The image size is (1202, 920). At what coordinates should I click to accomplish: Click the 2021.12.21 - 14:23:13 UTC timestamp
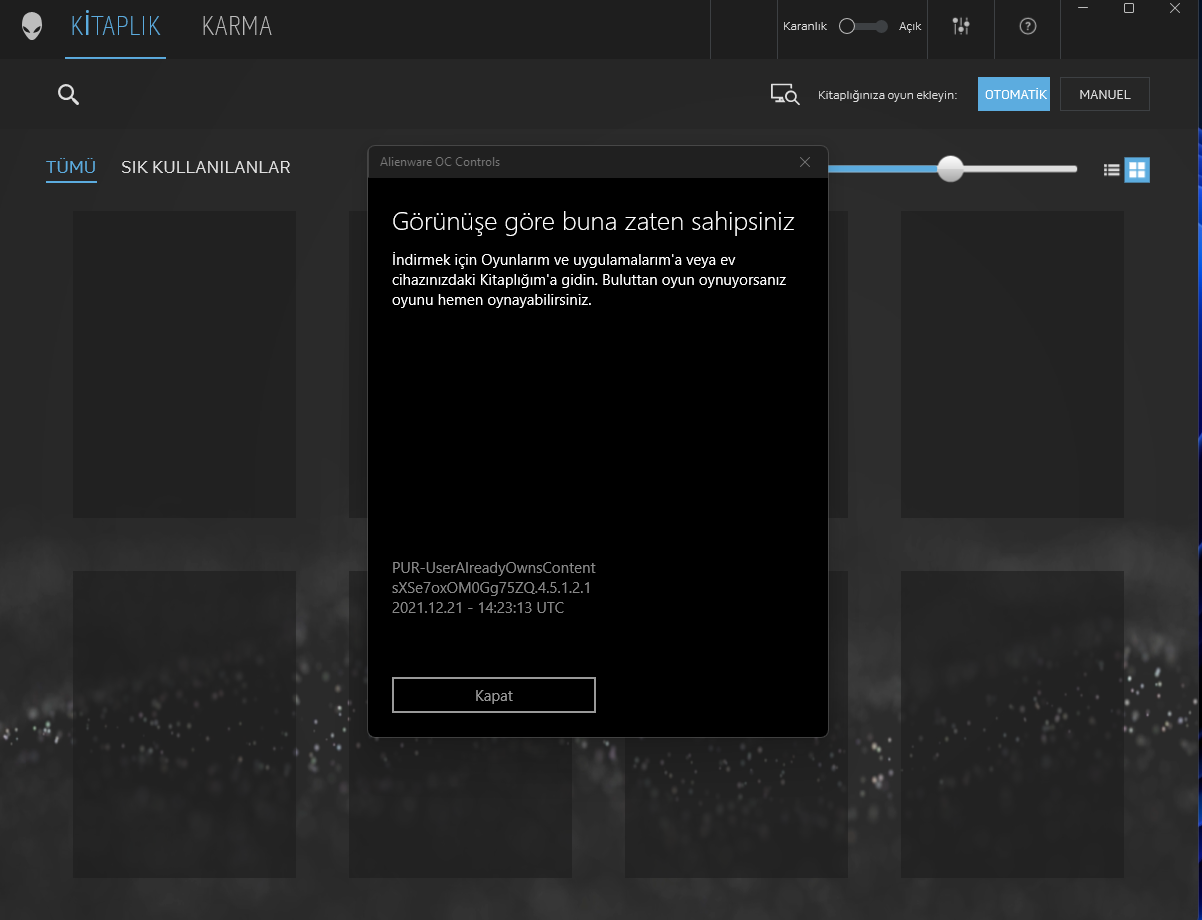[478, 608]
